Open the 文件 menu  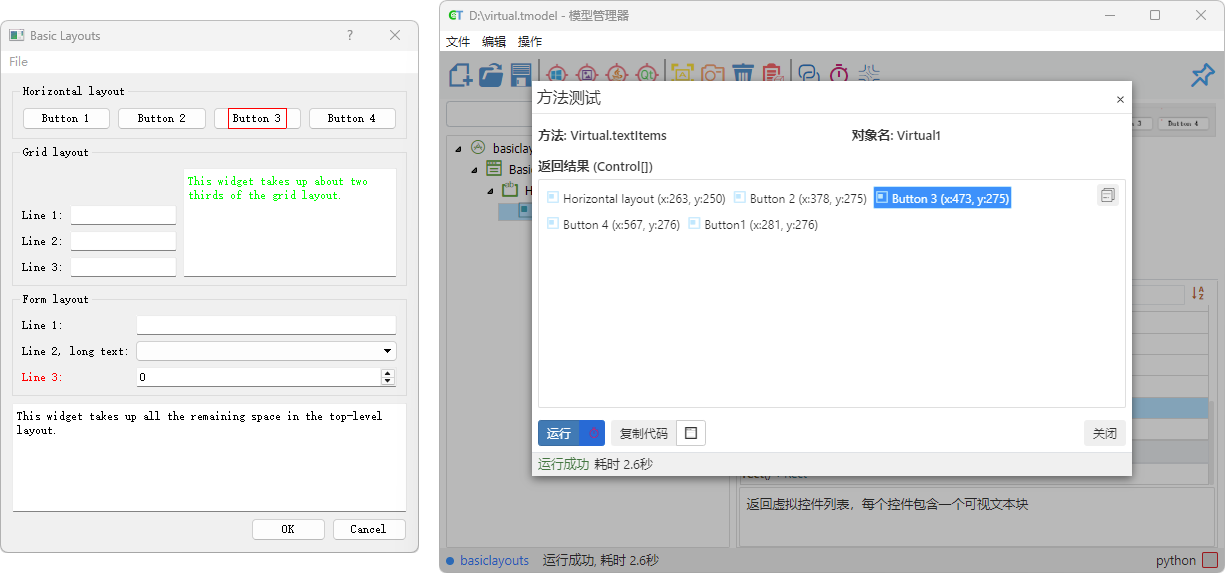tap(458, 42)
